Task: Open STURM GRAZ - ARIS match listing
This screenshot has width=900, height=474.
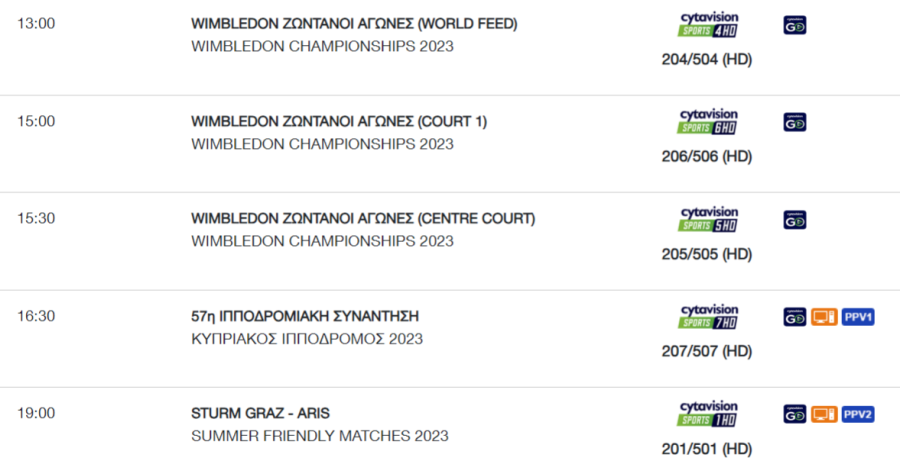Action: (x=261, y=413)
